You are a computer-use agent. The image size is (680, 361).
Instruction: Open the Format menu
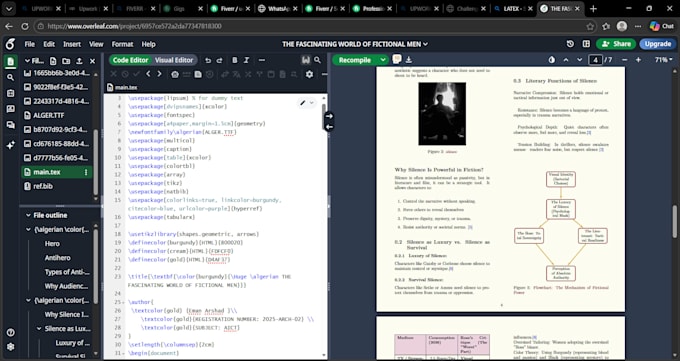point(122,44)
